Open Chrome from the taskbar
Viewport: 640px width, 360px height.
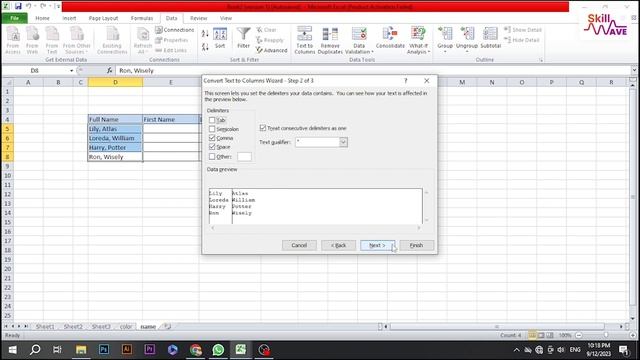click(196, 350)
